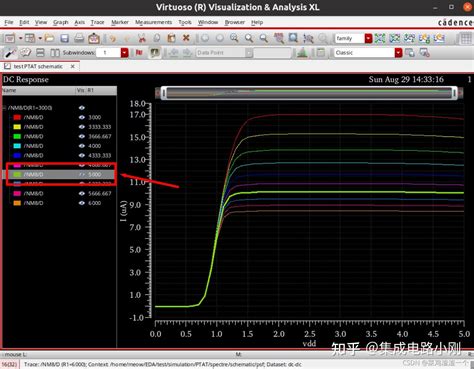Click the red swatch of 3000 trace
Viewport: 474px width, 369px height.
[x=17, y=117]
